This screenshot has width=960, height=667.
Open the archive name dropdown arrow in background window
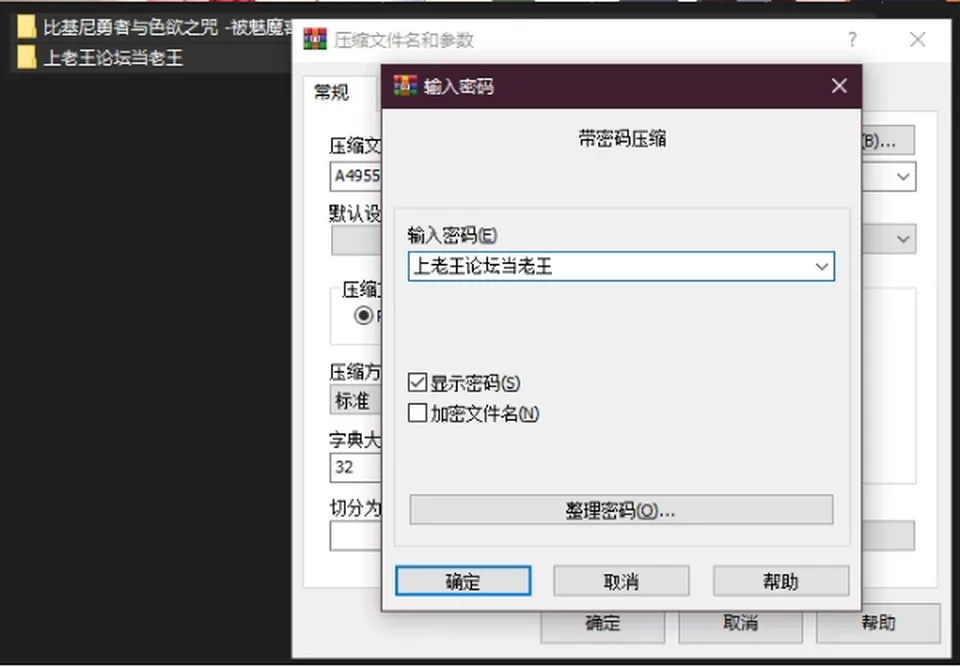903,177
